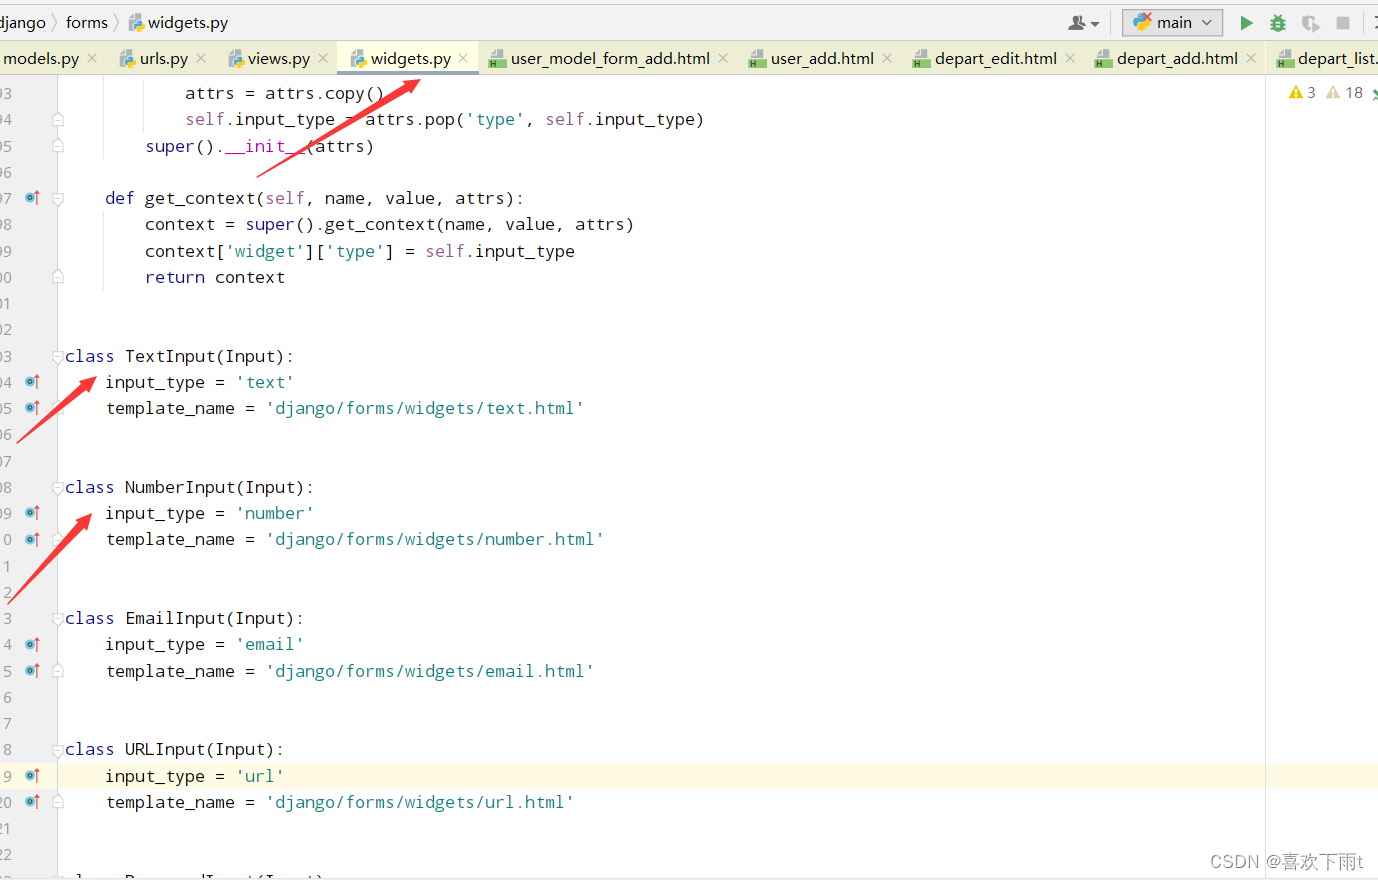Collapse the class TextInput fold marker
Viewport: 1378px width, 880px height.
point(58,356)
